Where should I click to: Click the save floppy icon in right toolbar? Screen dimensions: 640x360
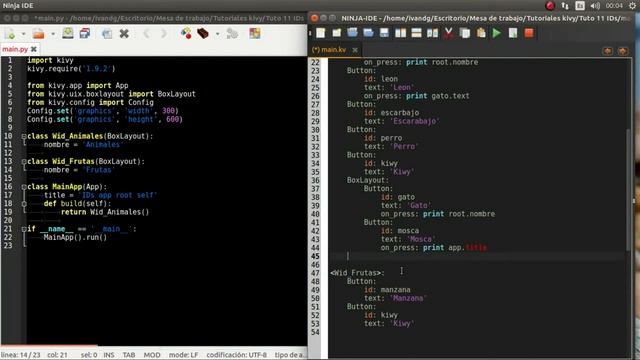[x=384, y=33]
